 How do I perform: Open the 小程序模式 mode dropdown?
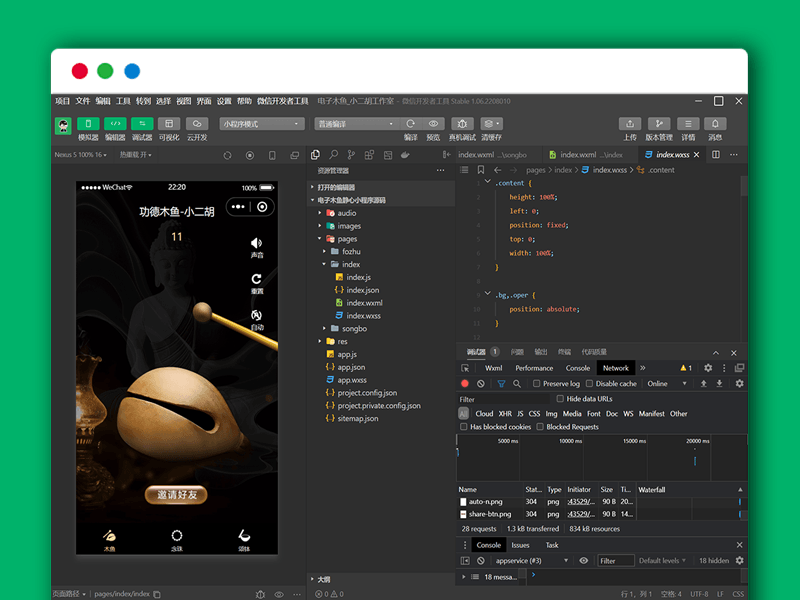pyautogui.click(x=262, y=124)
